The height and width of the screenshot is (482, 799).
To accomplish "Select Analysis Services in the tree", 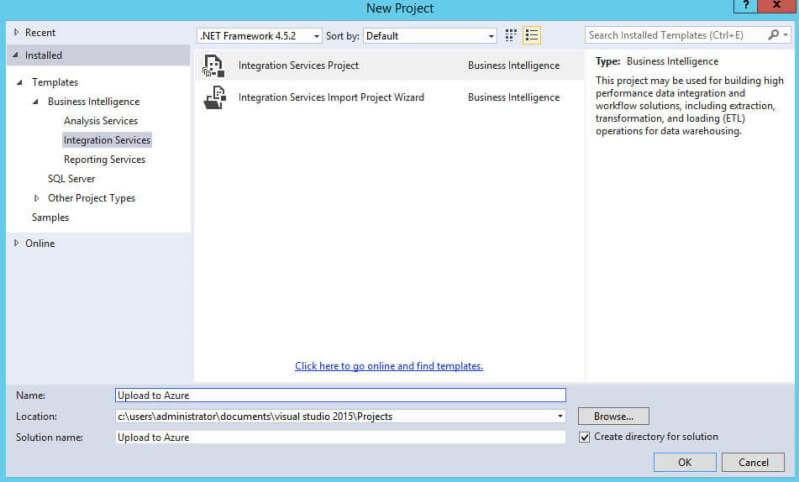I will [x=101, y=121].
